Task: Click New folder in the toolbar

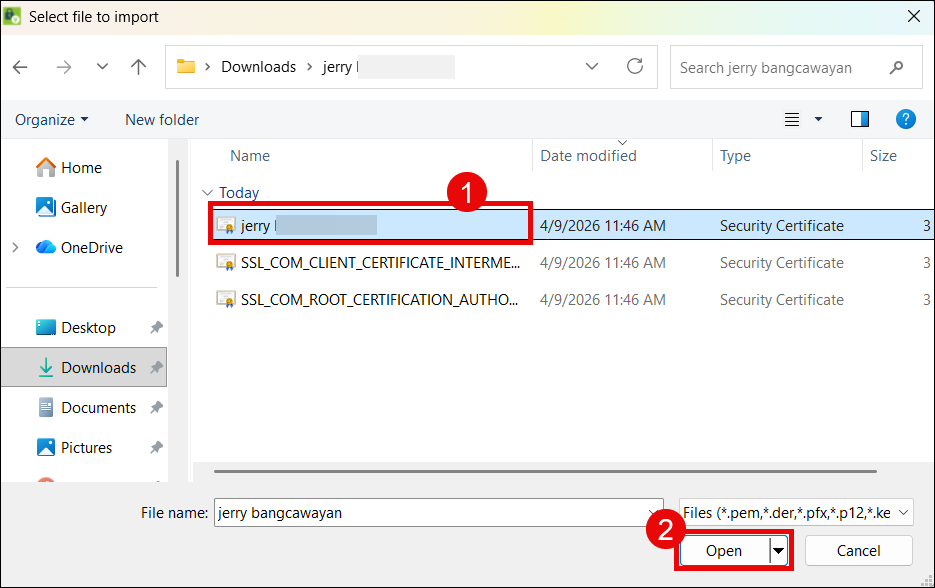Action: [x=162, y=120]
